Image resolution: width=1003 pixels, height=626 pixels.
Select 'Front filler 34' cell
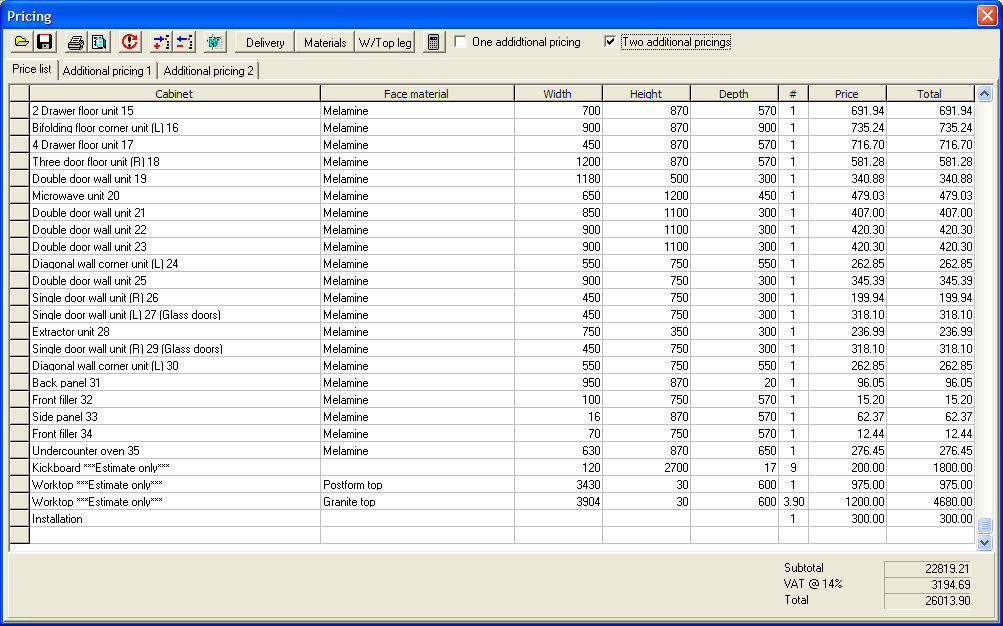click(174, 434)
